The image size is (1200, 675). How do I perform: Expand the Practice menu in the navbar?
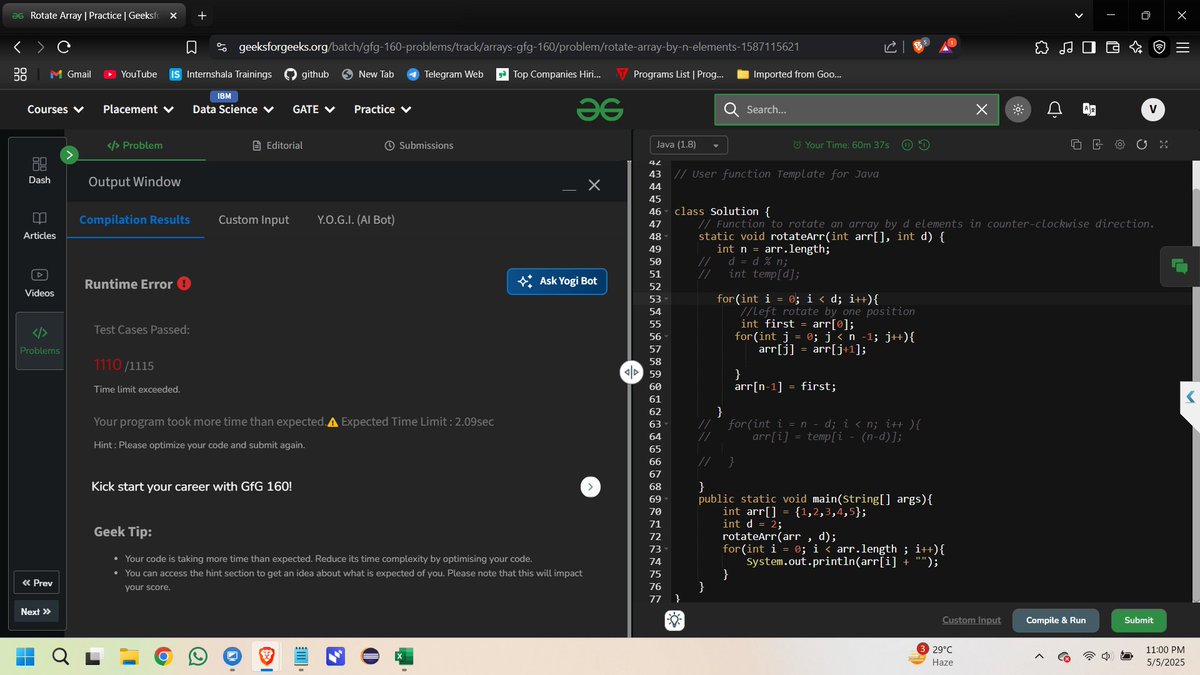[x=381, y=109]
